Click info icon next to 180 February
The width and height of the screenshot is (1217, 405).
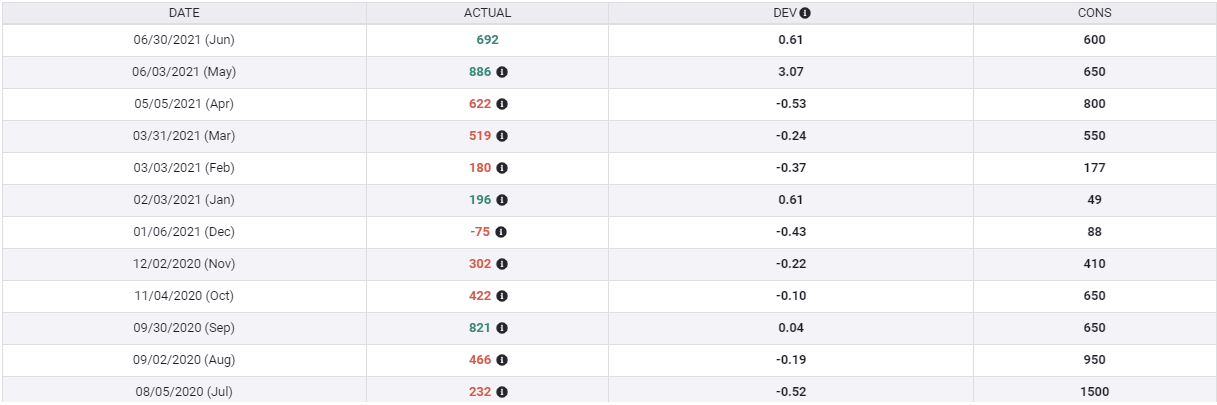tap(502, 168)
